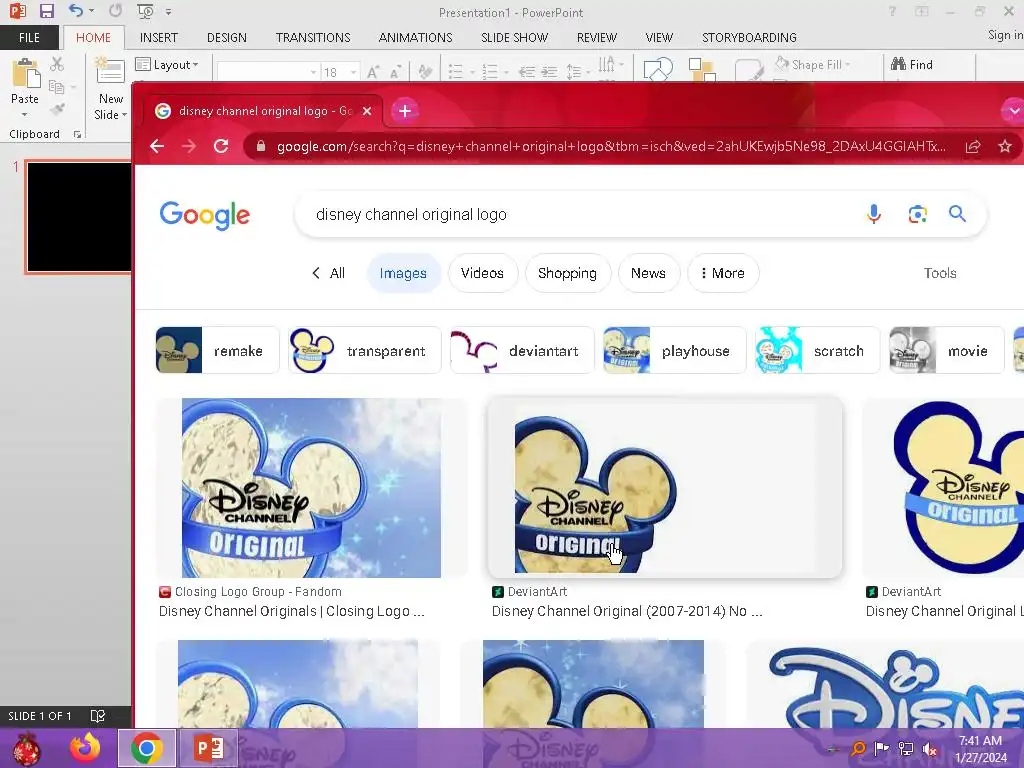The height and width of the screenshot is (768, 1024).
Task: Click the muted speaker volume tray icon
Action: 930,748
